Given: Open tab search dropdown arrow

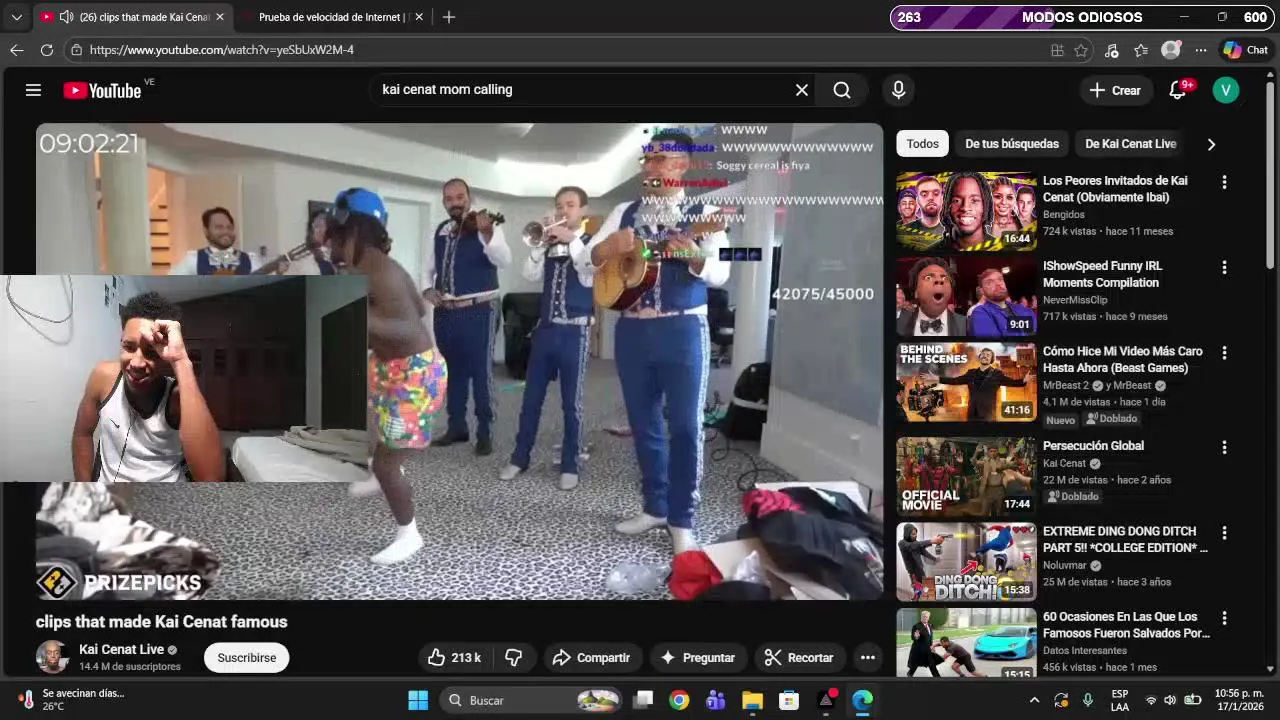Looking at the screenshot, I should [16, 17].
